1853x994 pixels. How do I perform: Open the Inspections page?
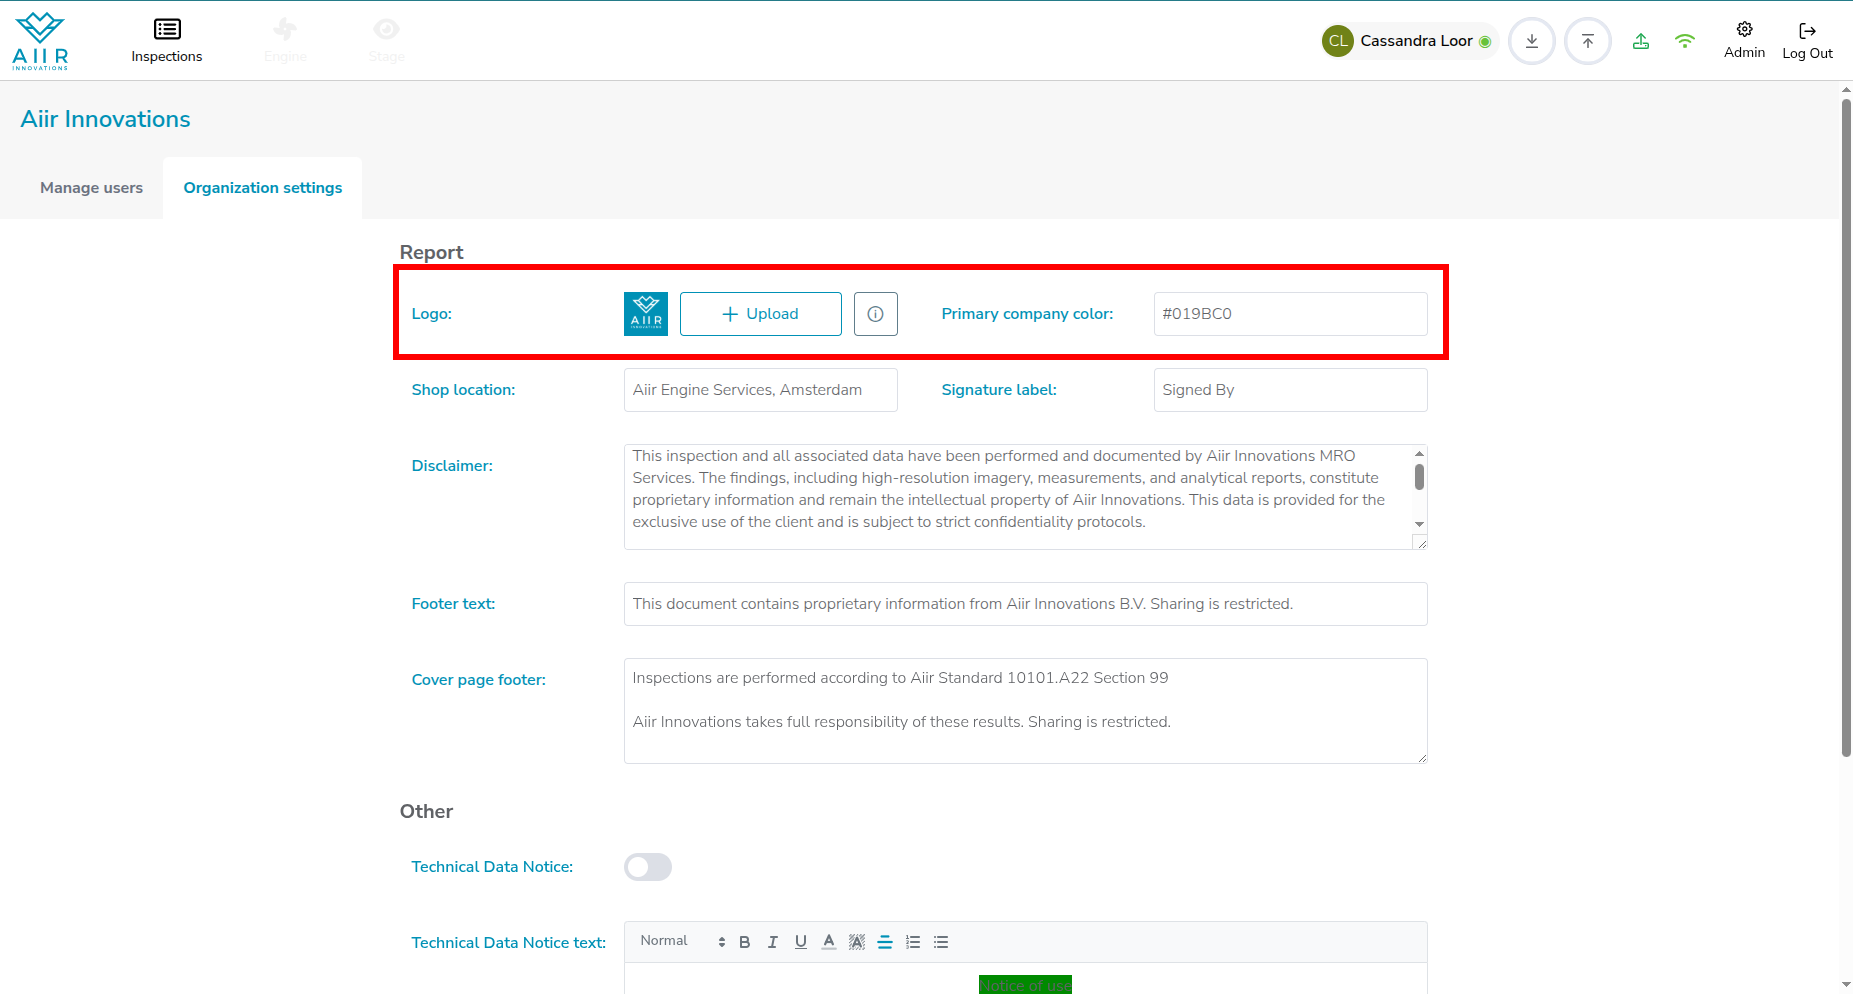167,41
